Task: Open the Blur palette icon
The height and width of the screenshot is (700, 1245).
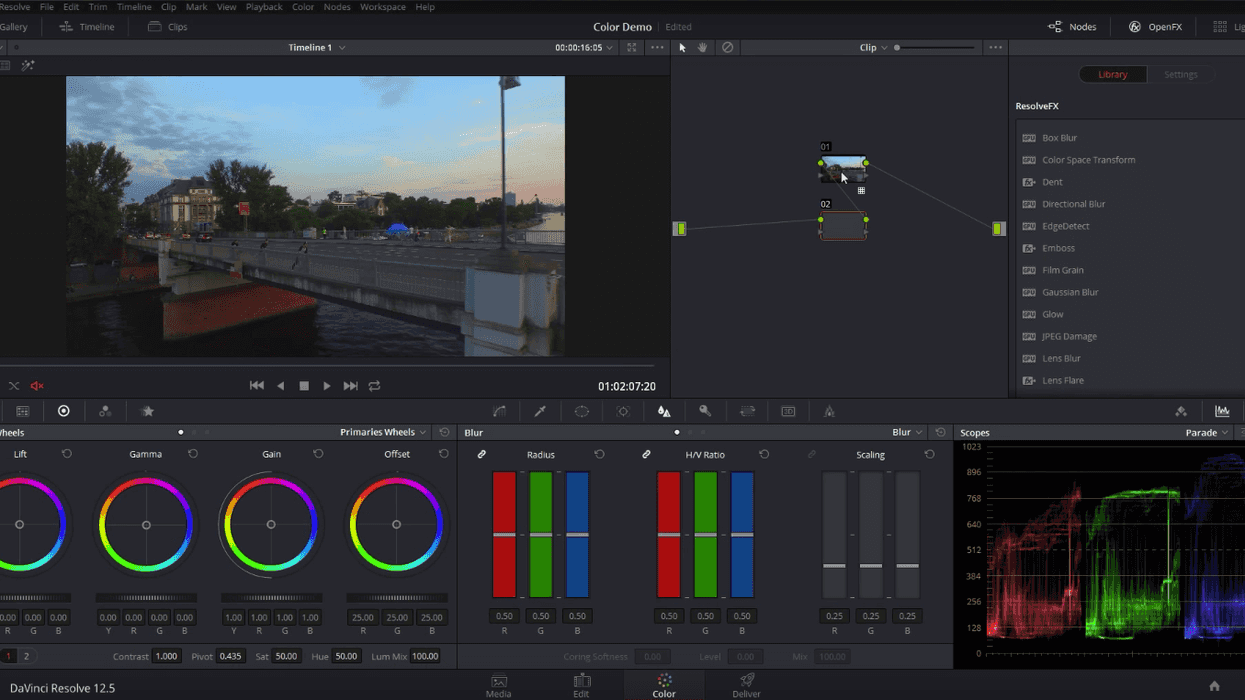Action: [x=664, y=411]
